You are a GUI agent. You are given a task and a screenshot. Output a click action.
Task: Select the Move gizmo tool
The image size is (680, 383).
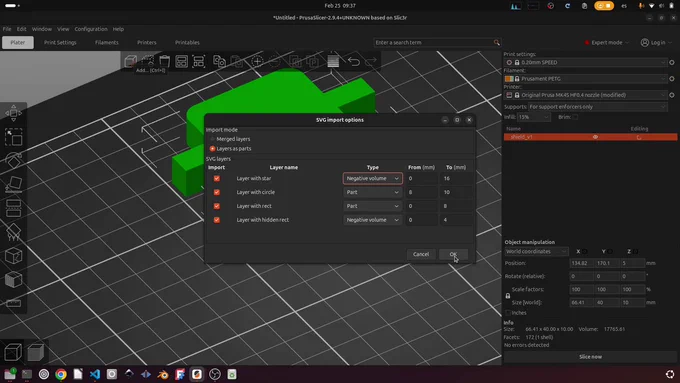point(13,113)
